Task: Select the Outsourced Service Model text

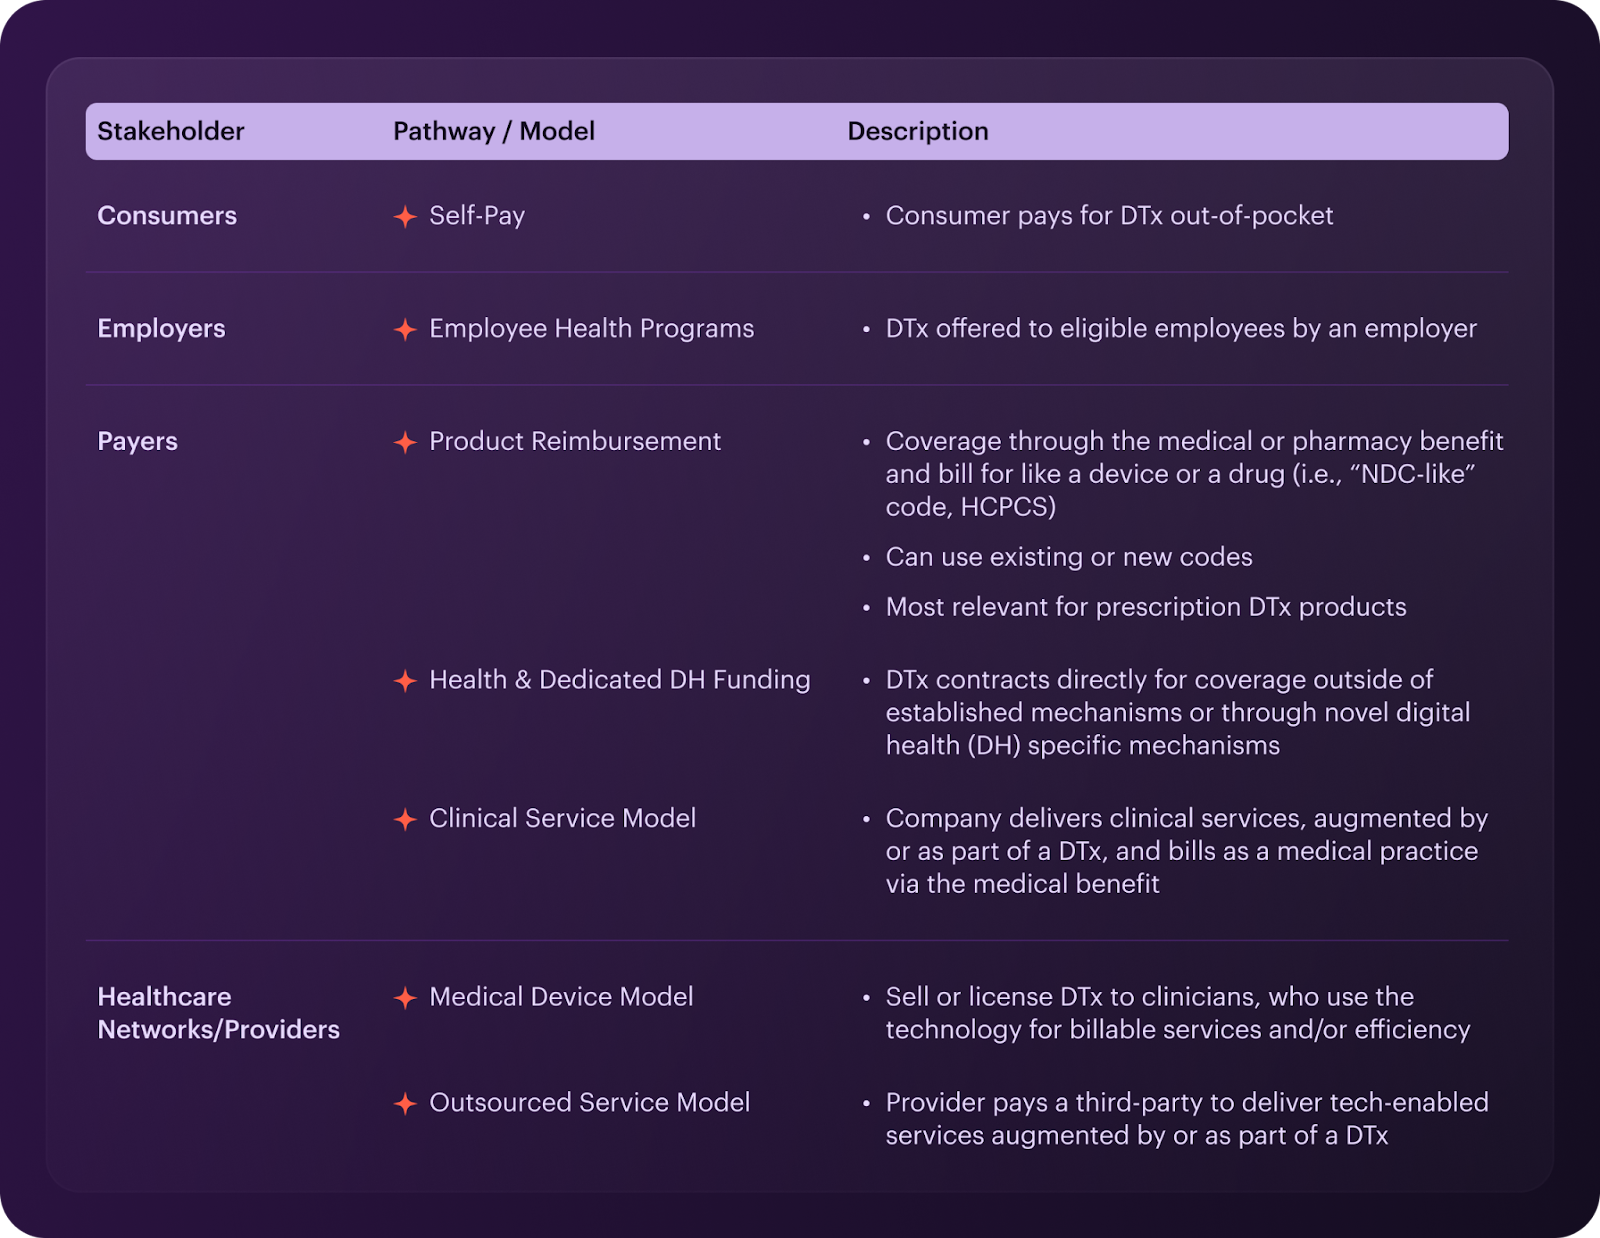Action: [x=590, y=1102]
